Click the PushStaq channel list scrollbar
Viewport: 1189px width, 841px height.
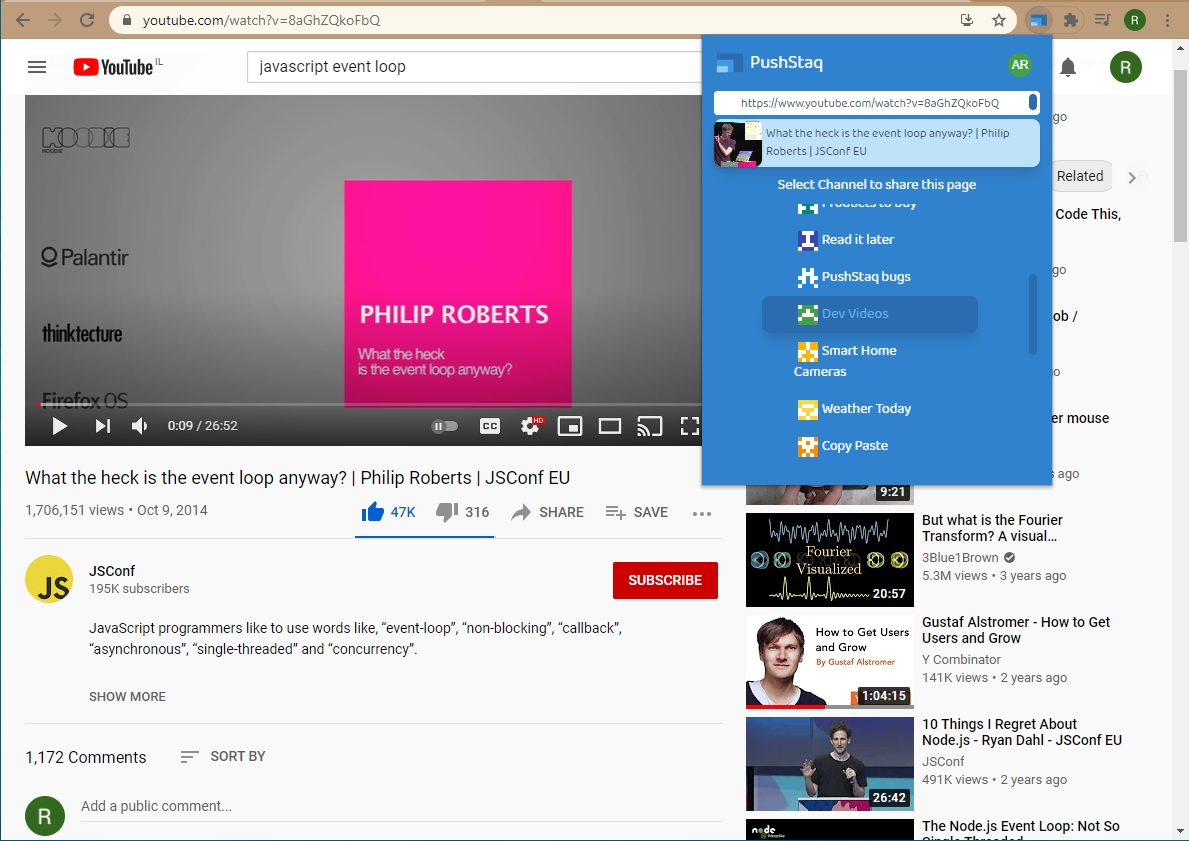(x=1033, y=314)
